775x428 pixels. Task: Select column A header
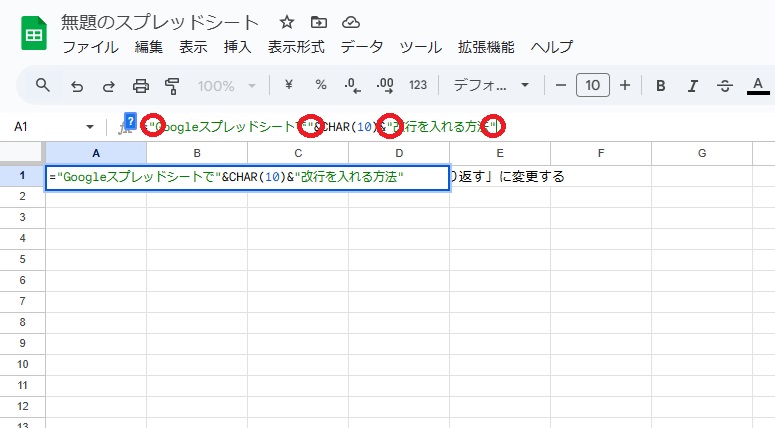tap(96, 153)
